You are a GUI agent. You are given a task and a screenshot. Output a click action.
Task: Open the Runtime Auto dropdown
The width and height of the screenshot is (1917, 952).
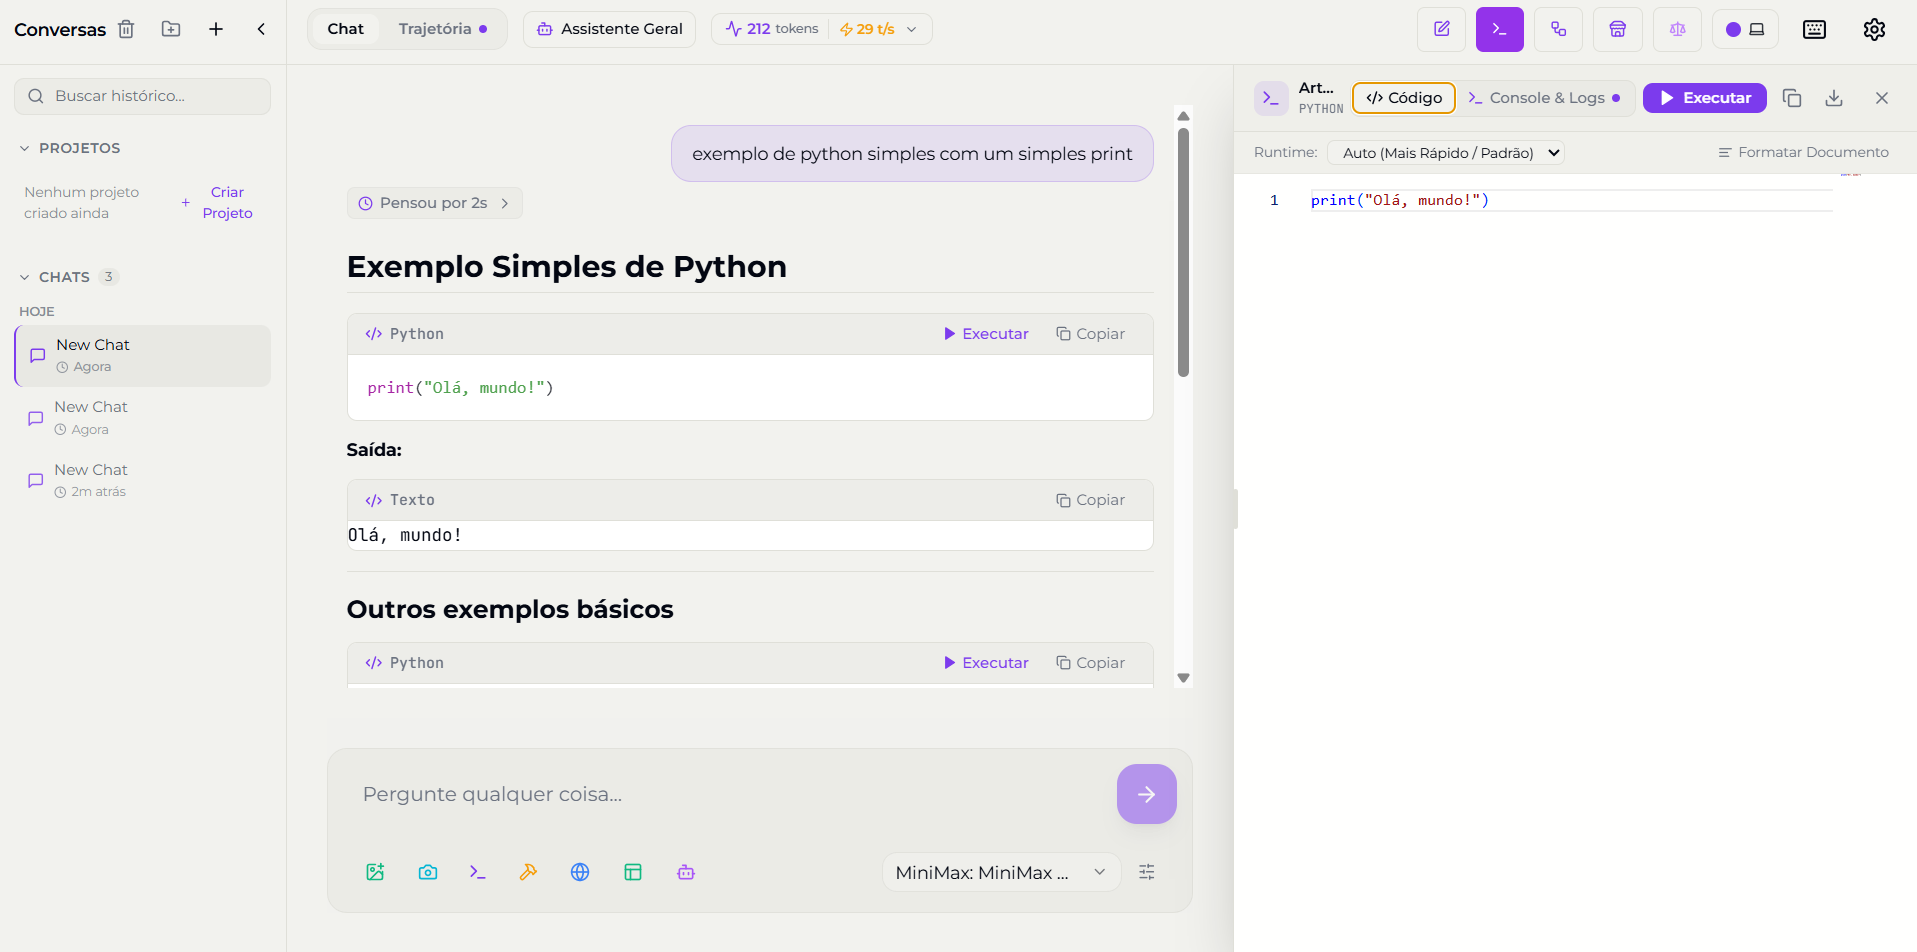click(x=1446, y=153)
